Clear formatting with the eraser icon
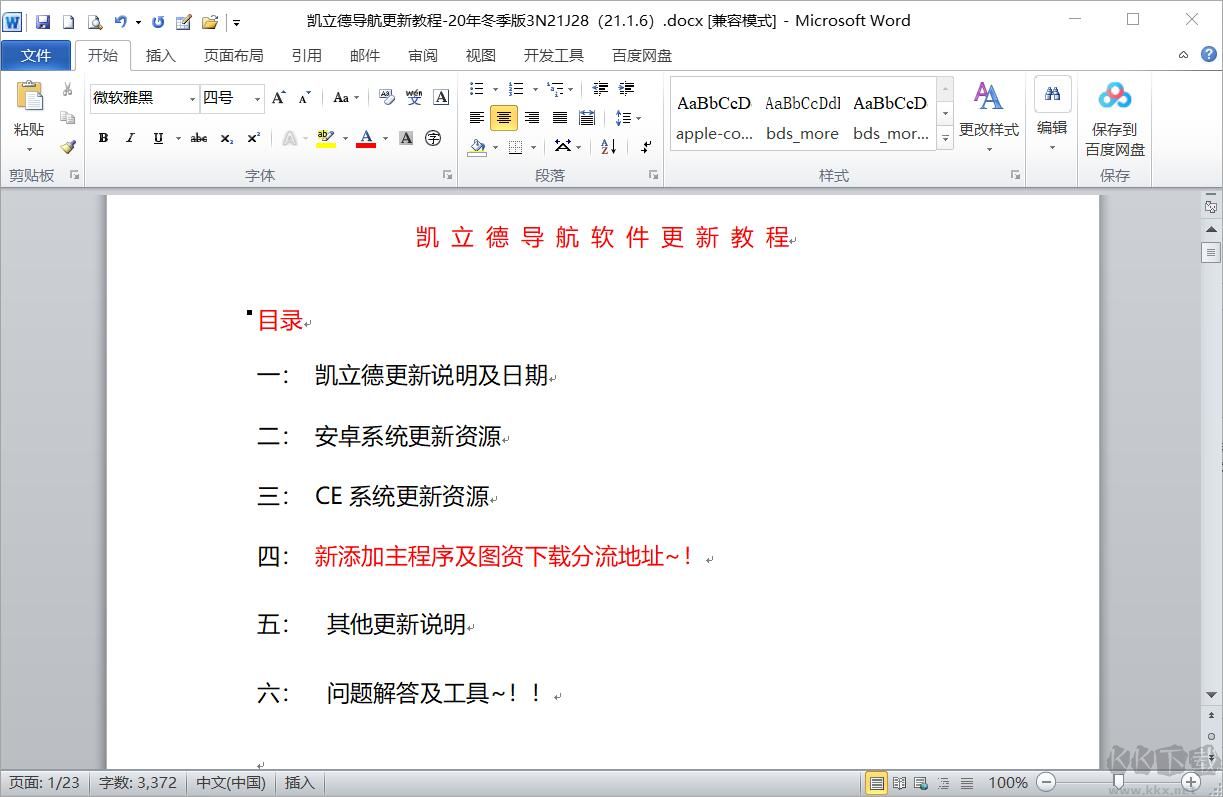 [x=384, y=96]
